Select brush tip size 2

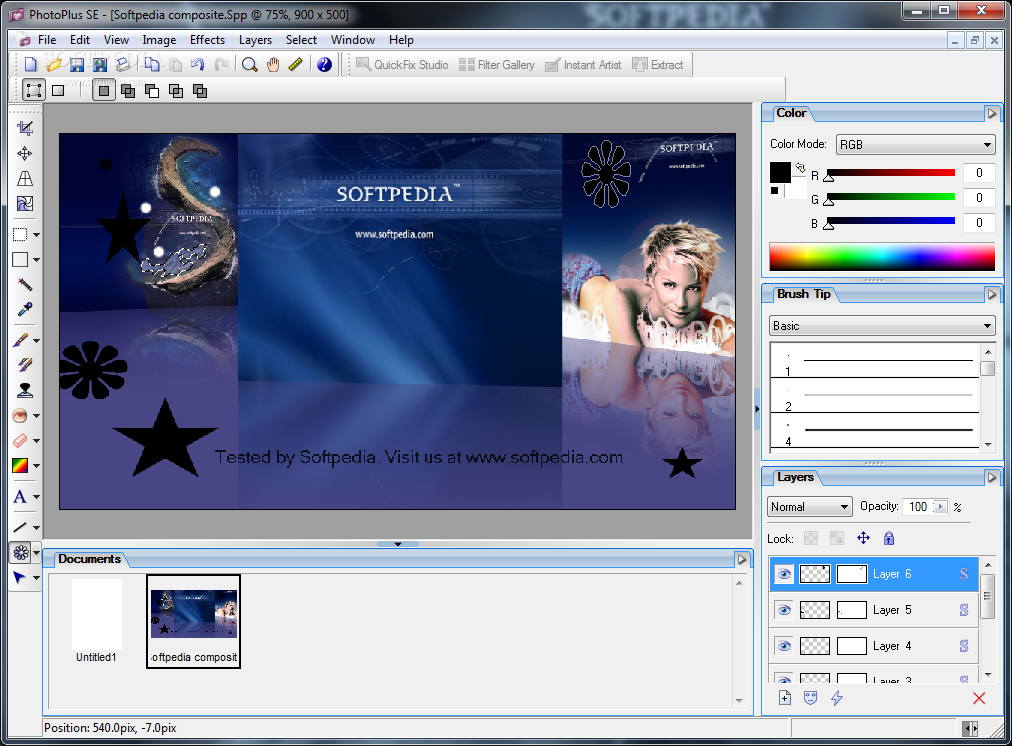[874, 398]
